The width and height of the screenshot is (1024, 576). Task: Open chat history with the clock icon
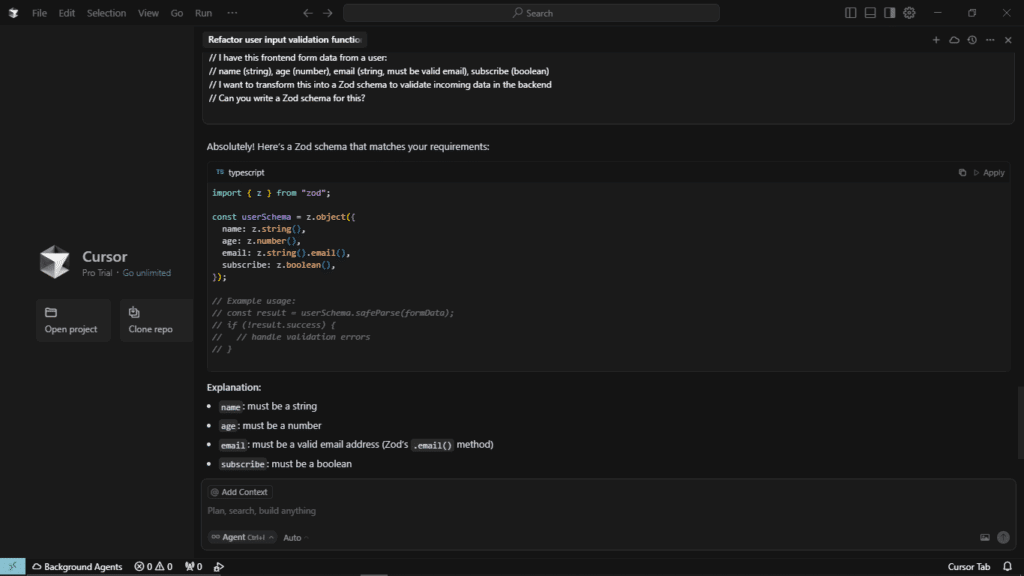click(970, 39)
